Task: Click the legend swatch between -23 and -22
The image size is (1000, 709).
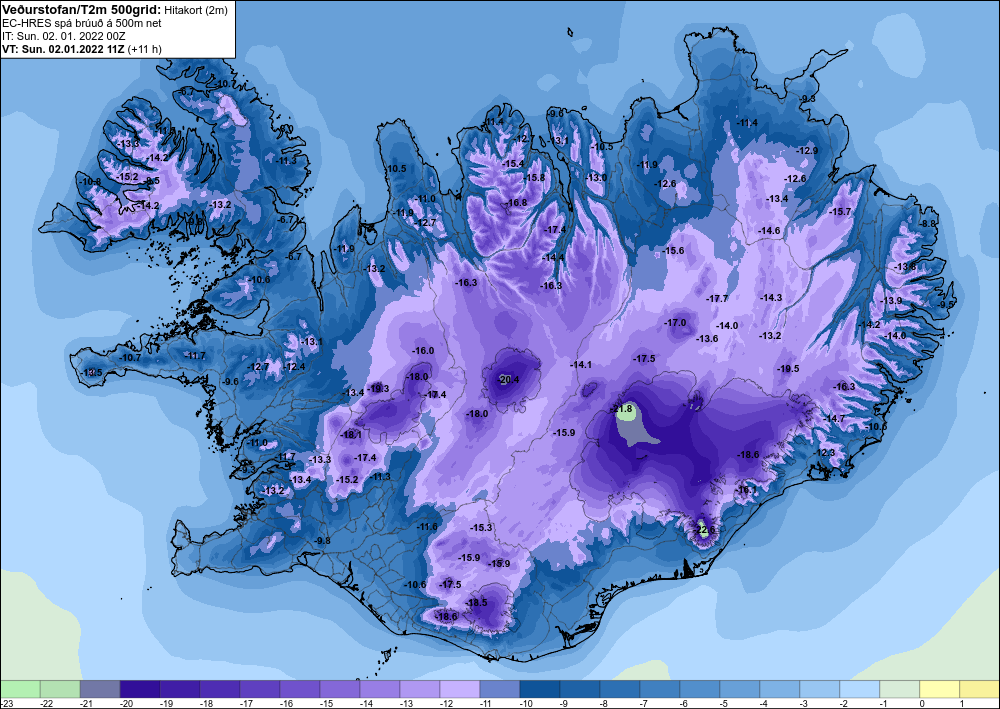Action: pyautogui.click(x=20, y=689)
